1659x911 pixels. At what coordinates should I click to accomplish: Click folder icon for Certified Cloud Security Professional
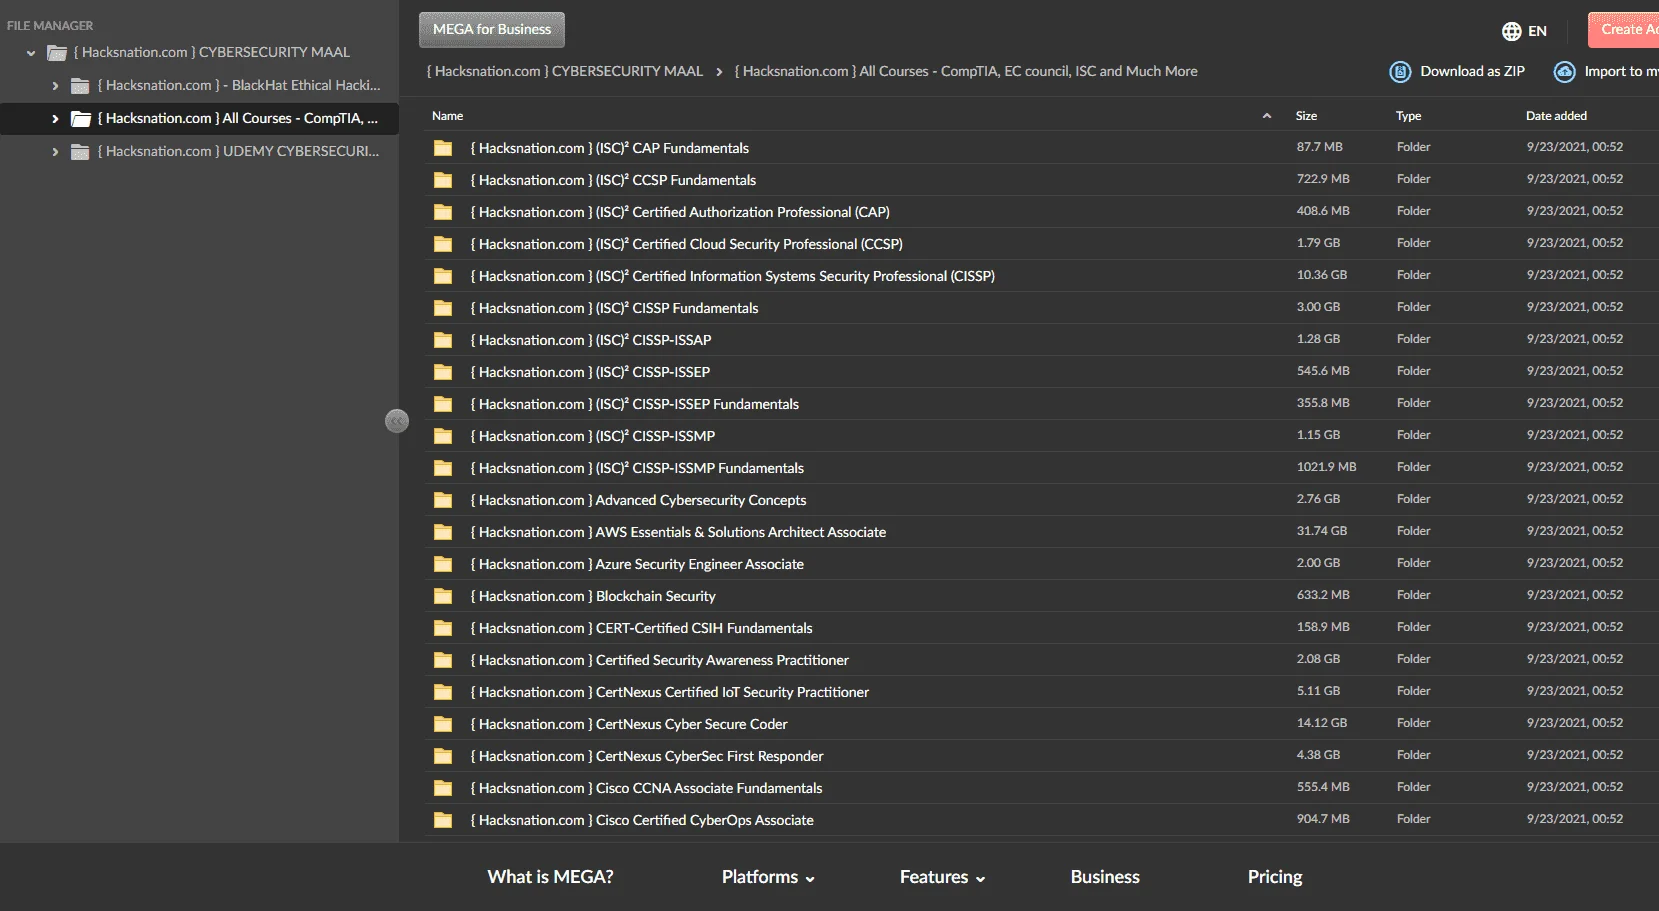(443, 244)
